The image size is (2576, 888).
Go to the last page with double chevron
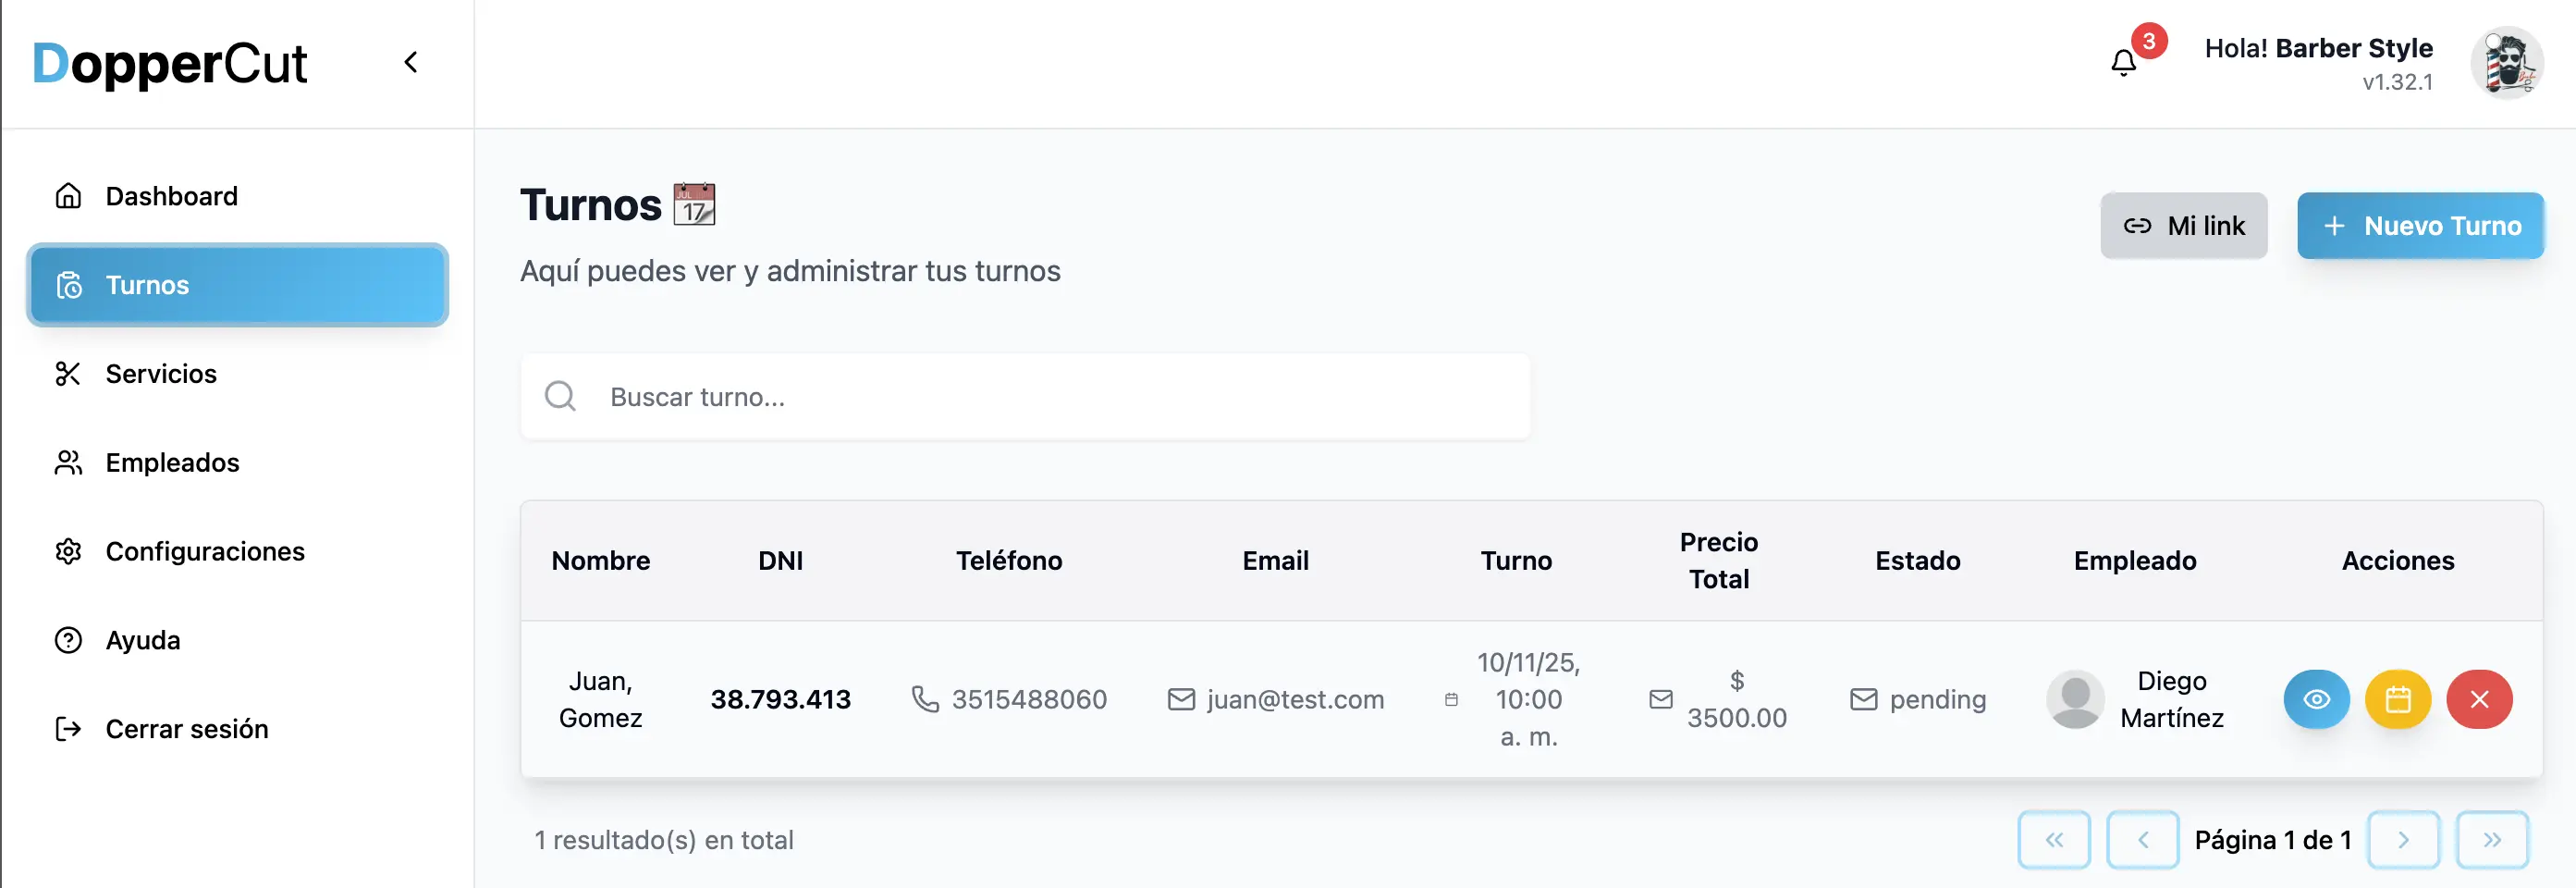coord(2491,840)
